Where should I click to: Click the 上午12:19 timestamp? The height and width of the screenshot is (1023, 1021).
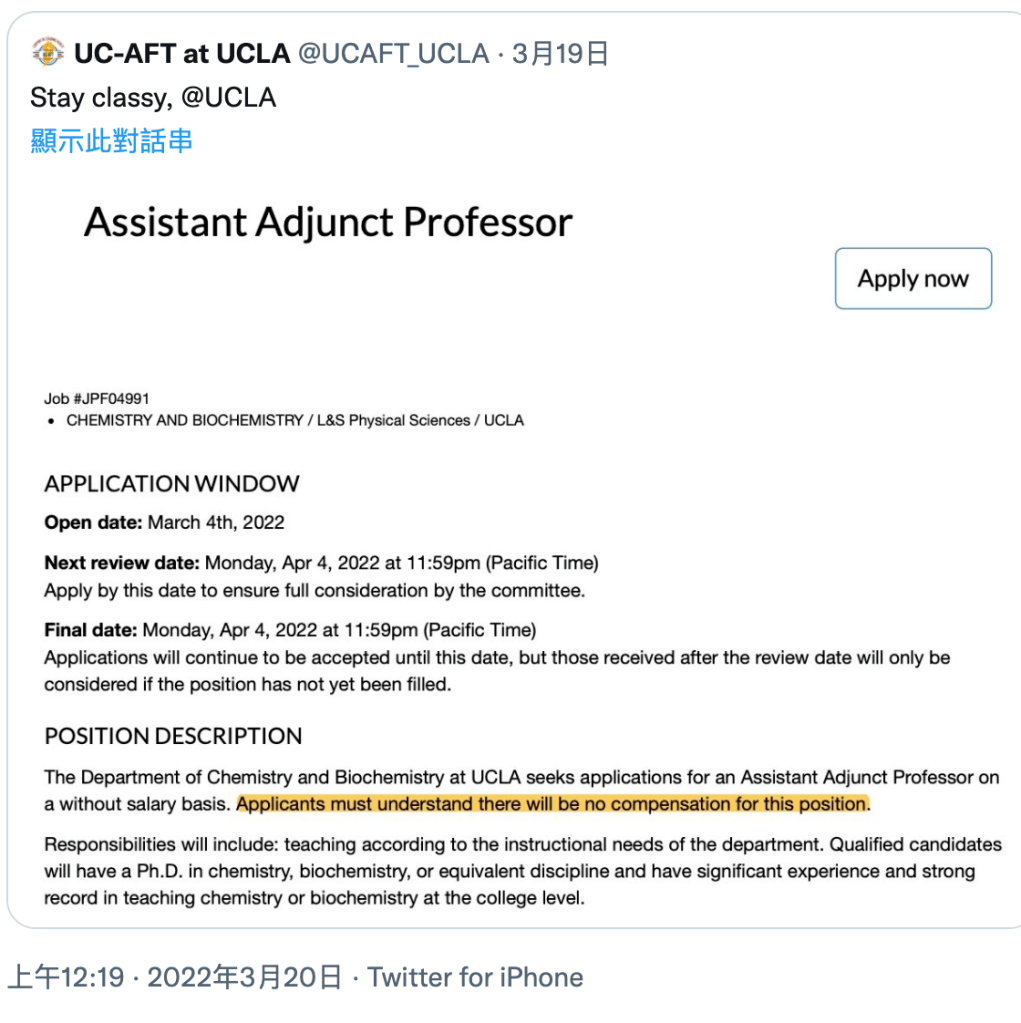(66, 977)
